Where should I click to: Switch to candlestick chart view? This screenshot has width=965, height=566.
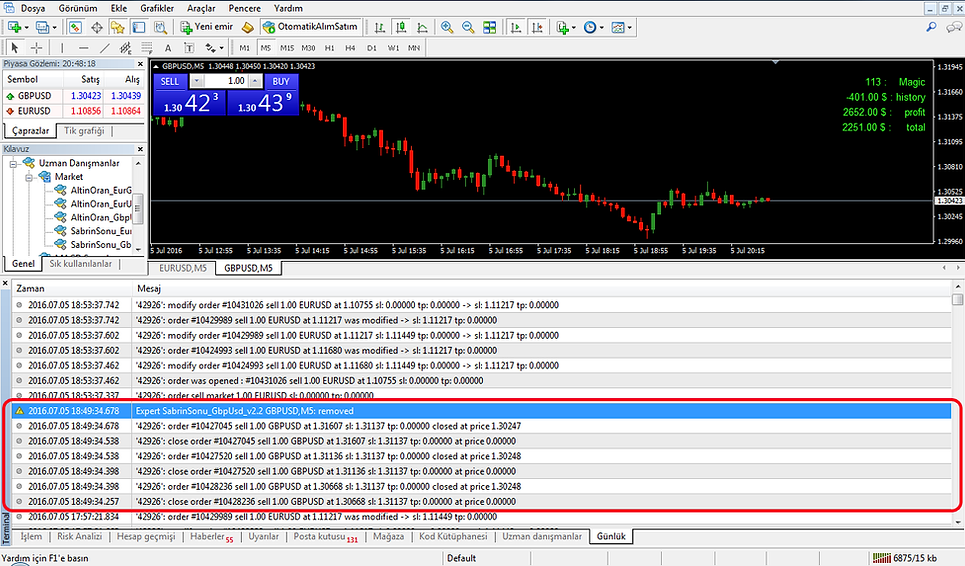pyautogui.click(x=401, y=27)
